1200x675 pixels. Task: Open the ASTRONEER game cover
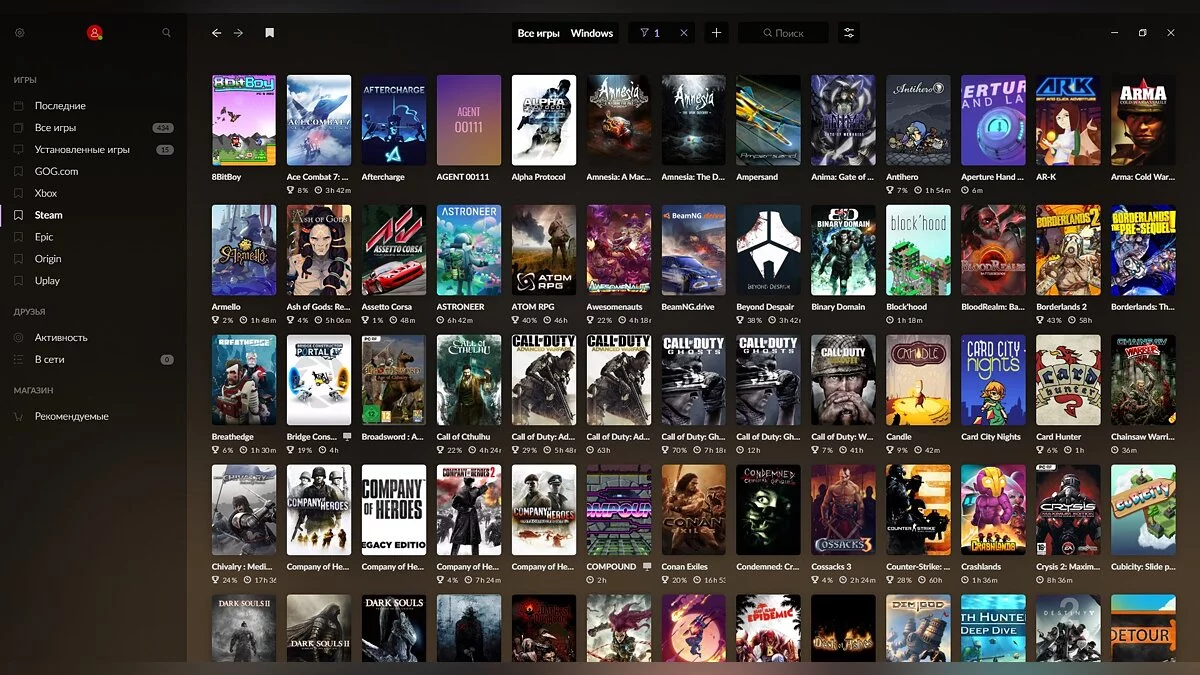469,251
